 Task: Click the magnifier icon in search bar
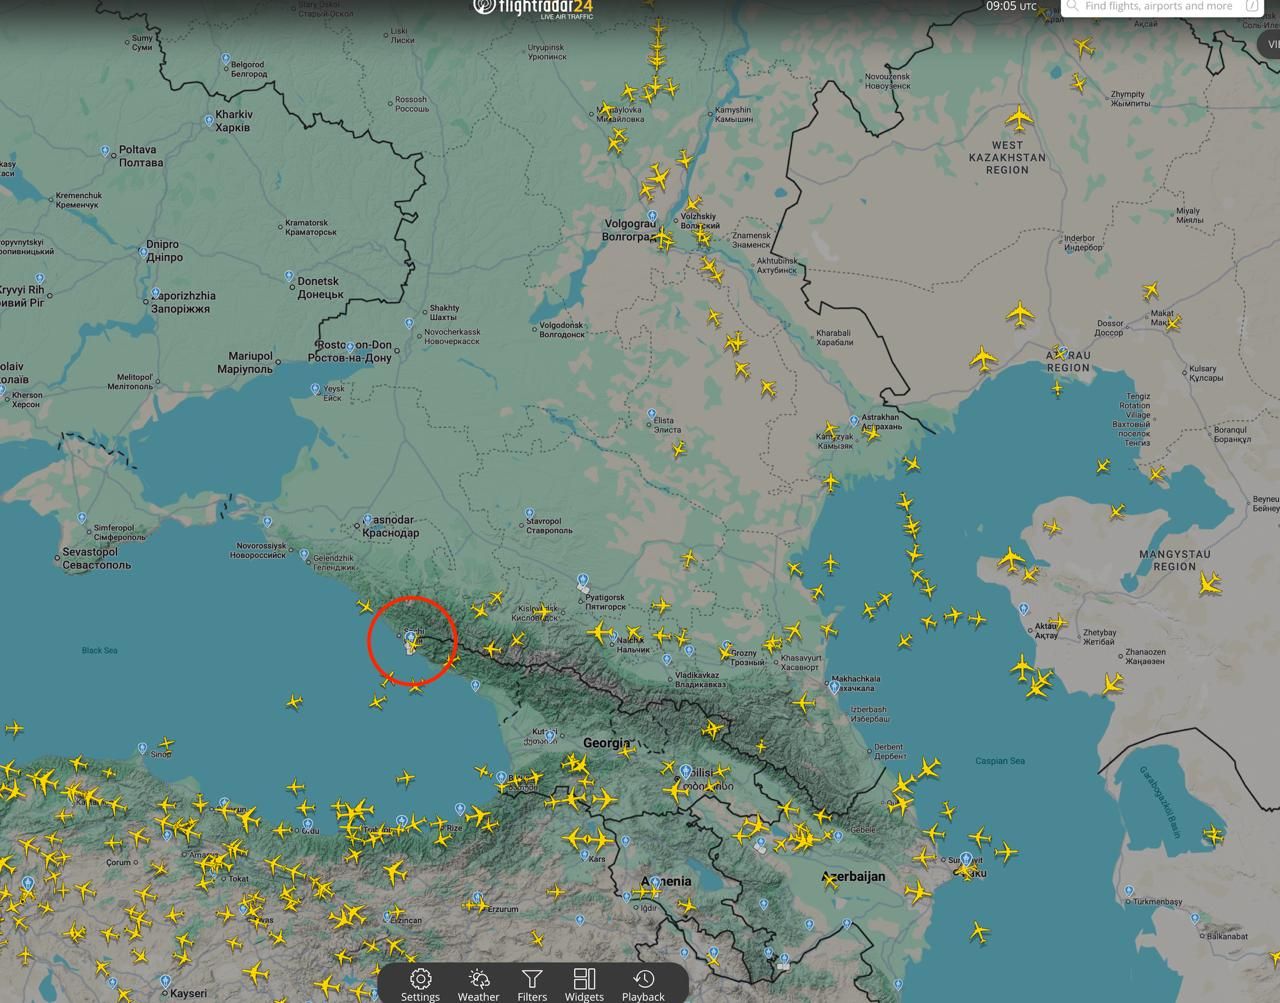coord(1072,6)
